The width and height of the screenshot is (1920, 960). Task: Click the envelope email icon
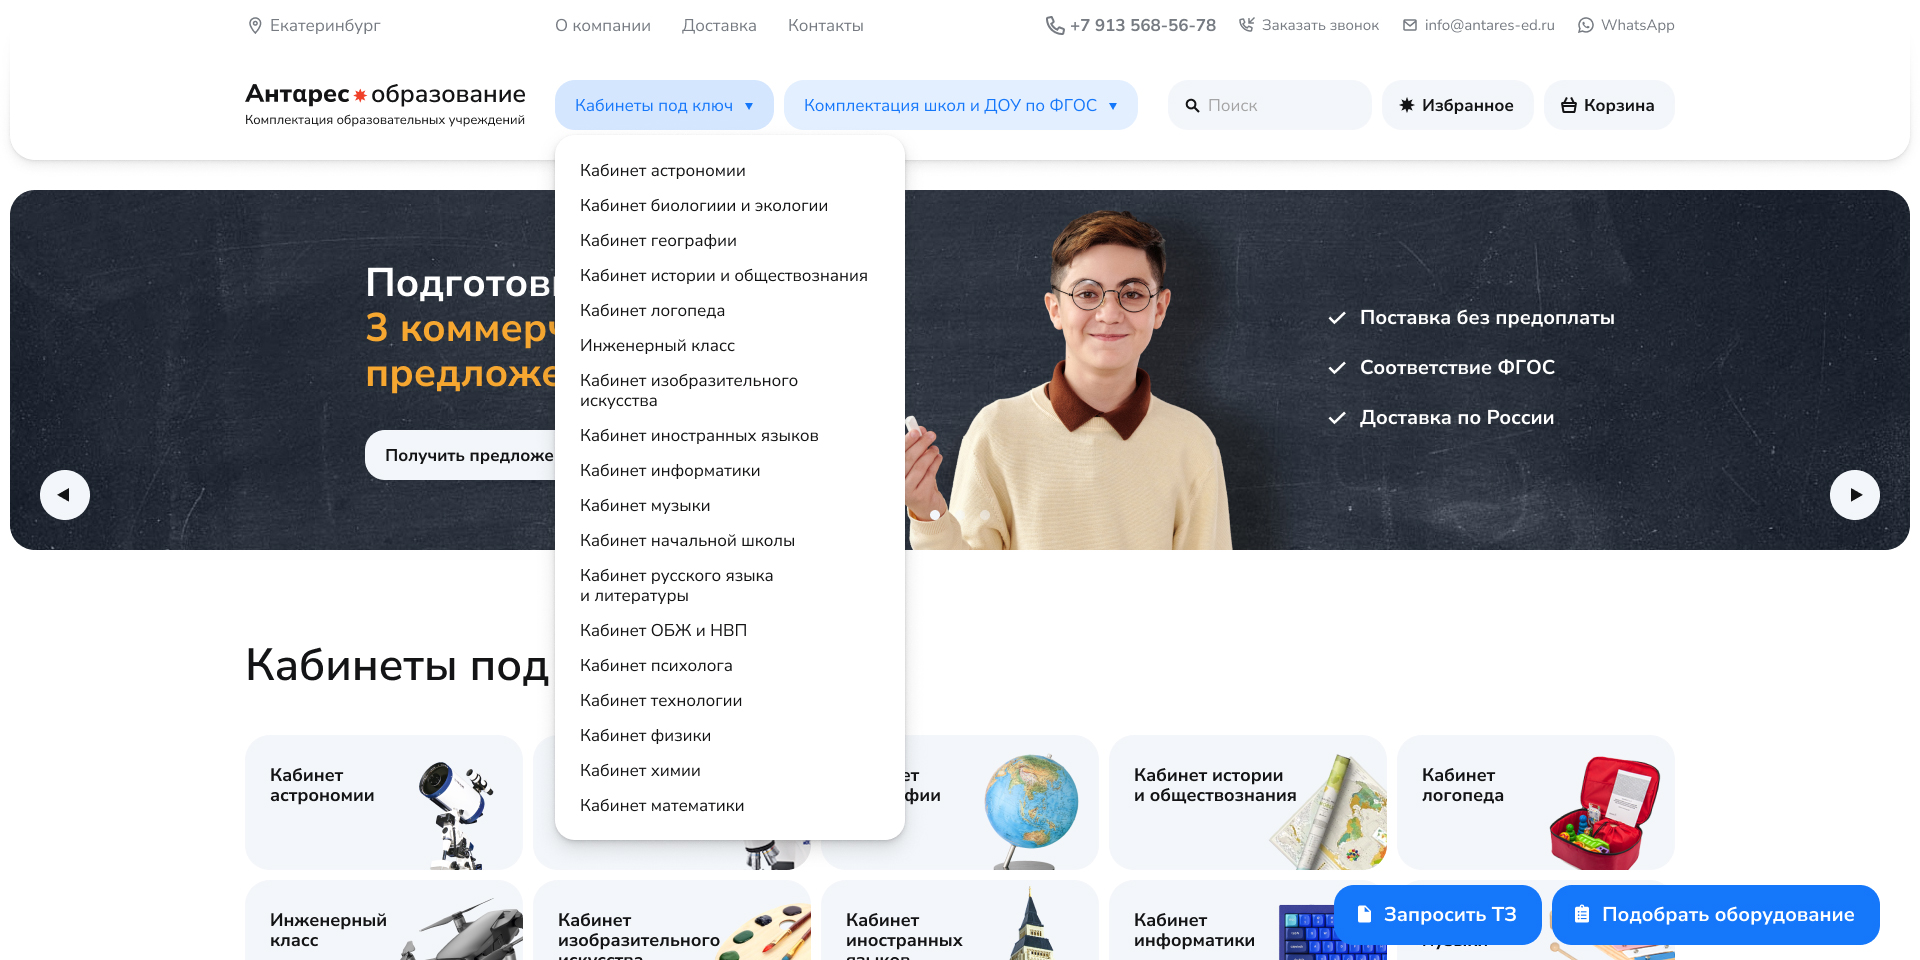pyautogui.click(x=1410, y=25)
